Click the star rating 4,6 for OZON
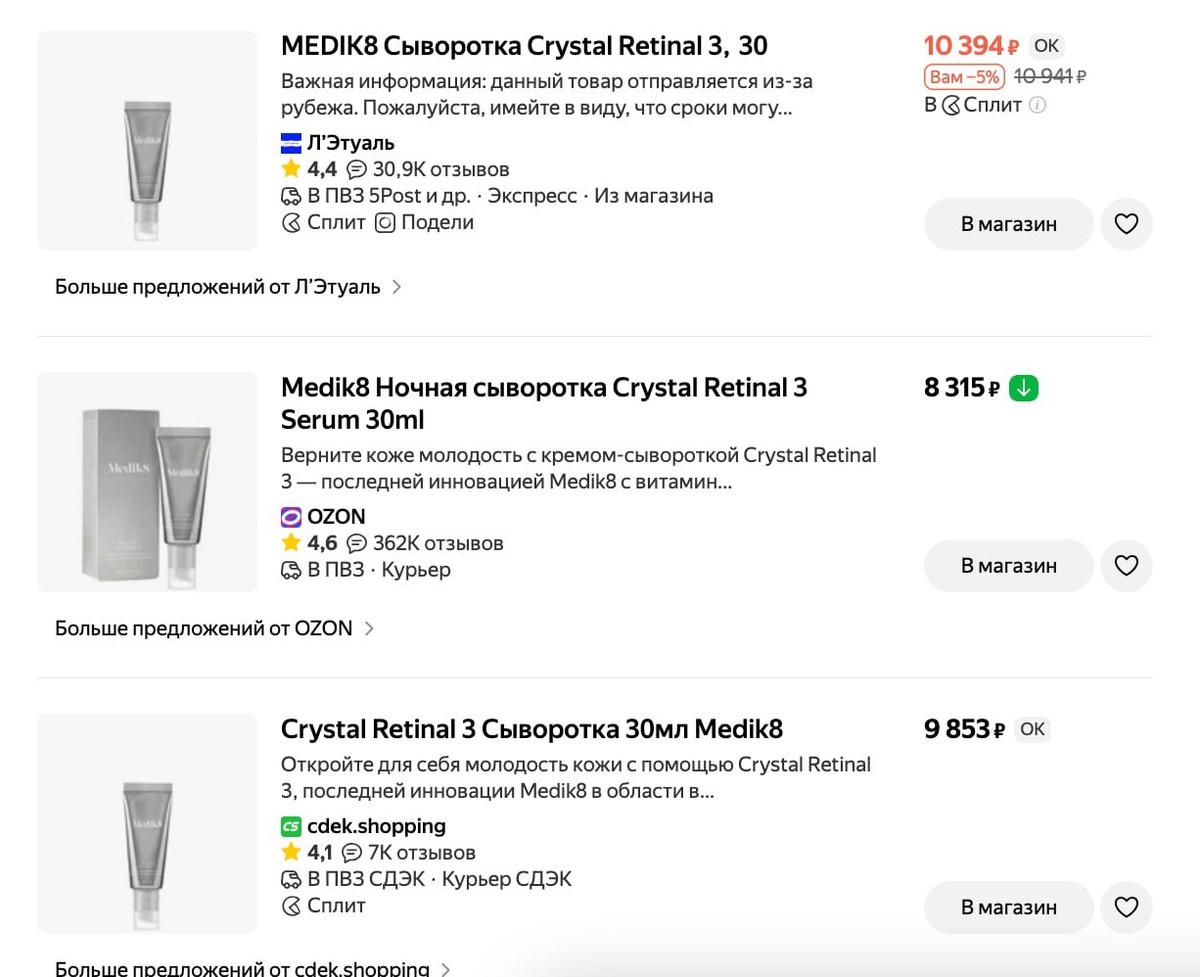The height and width of the screenshot is (977, 1200). tap(310, 543)
